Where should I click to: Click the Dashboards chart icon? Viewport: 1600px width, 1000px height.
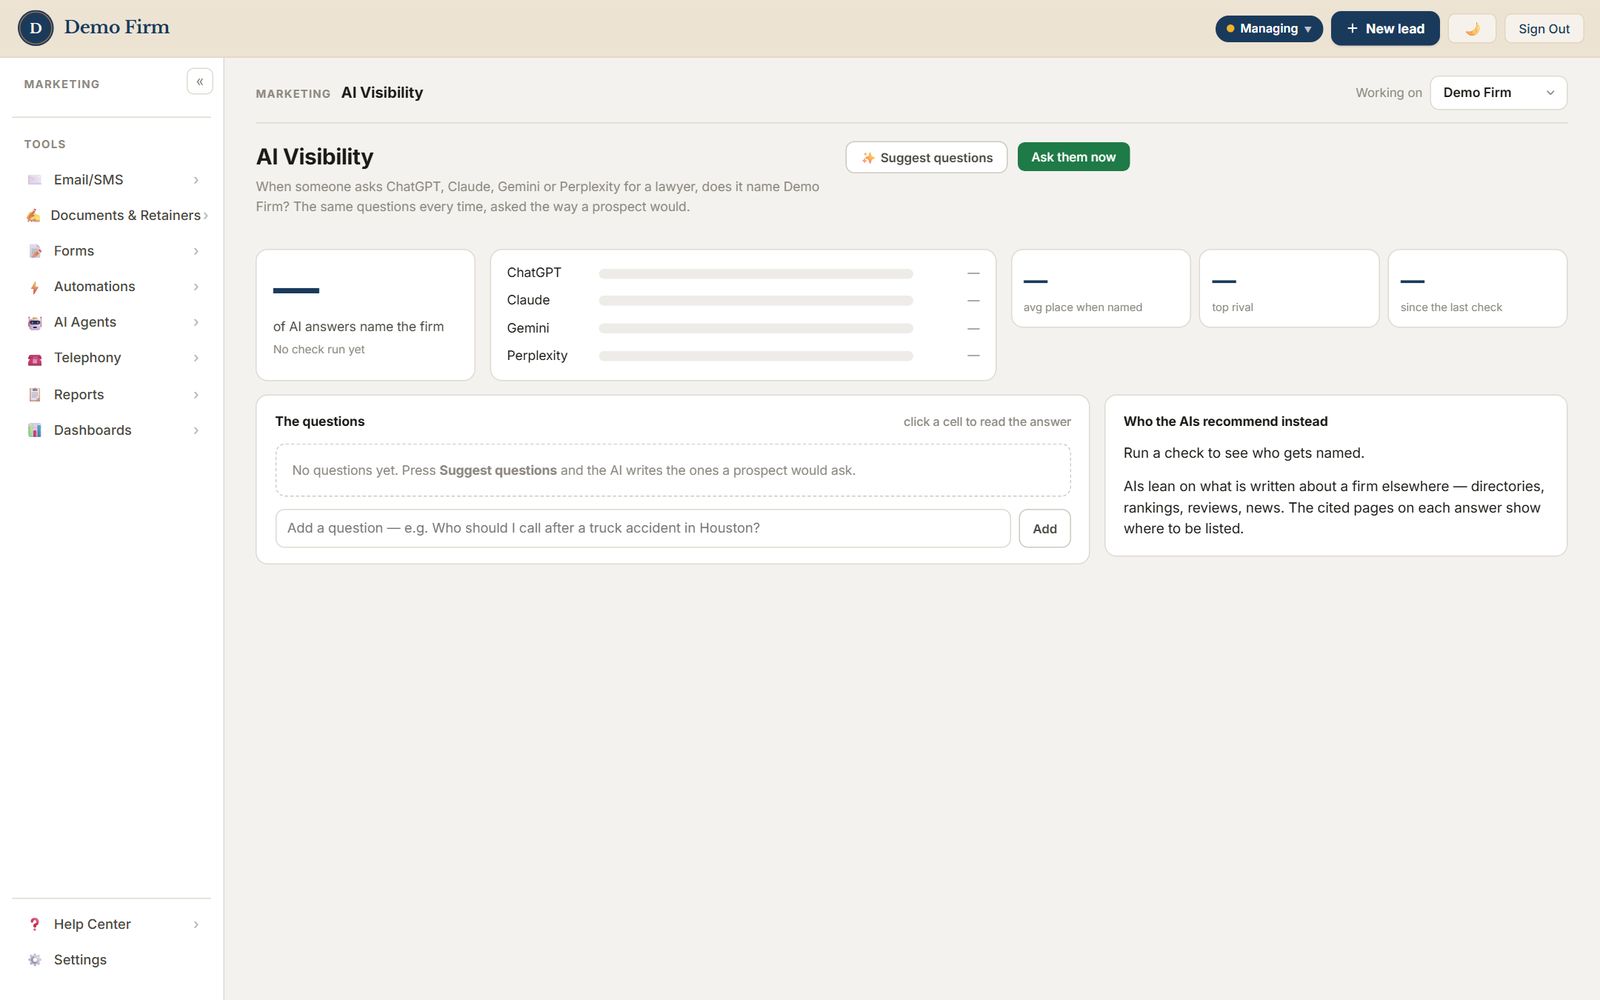click(35, 430)
